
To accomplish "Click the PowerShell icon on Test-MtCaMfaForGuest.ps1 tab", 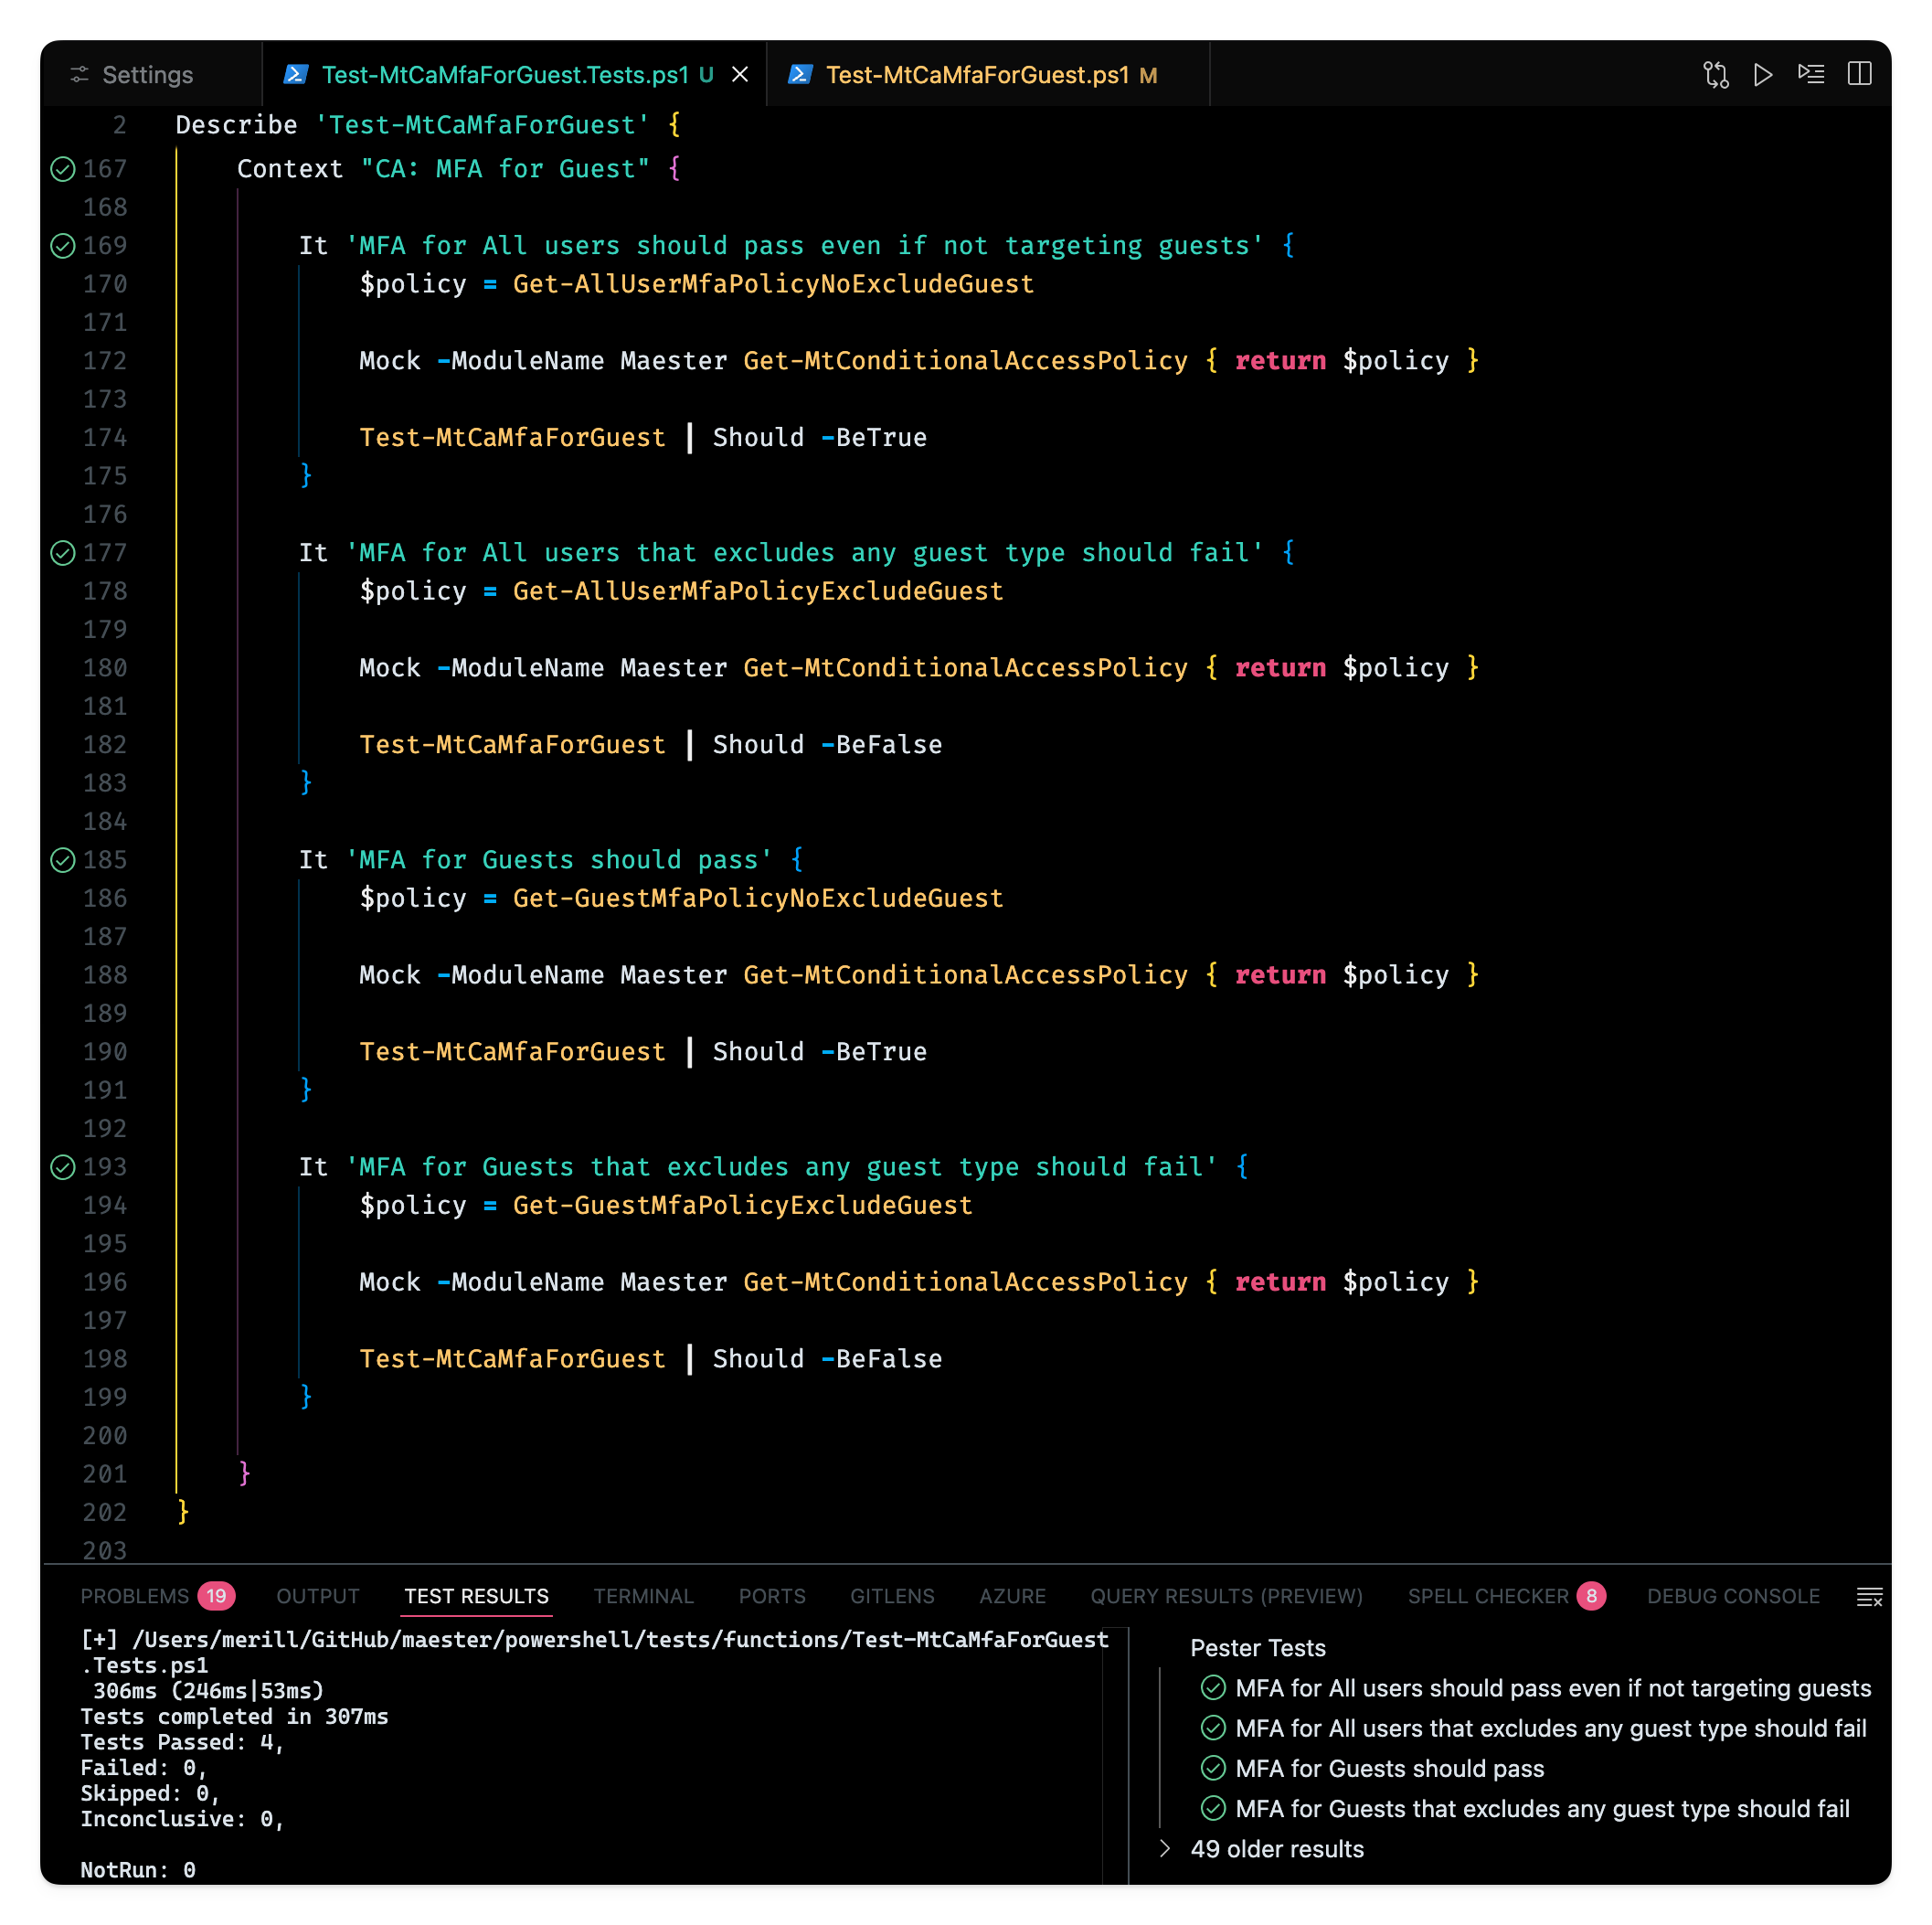I will [x=801, y=74].
